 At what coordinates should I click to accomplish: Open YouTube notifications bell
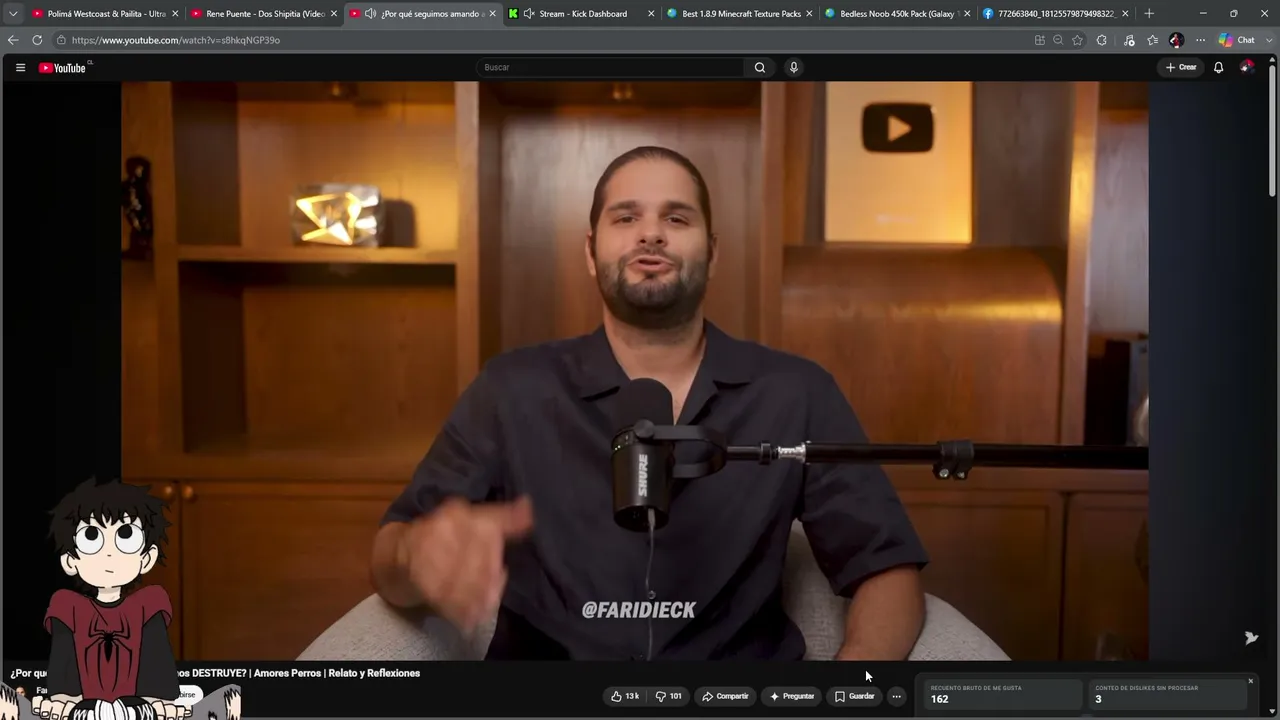coord(1218,68)
